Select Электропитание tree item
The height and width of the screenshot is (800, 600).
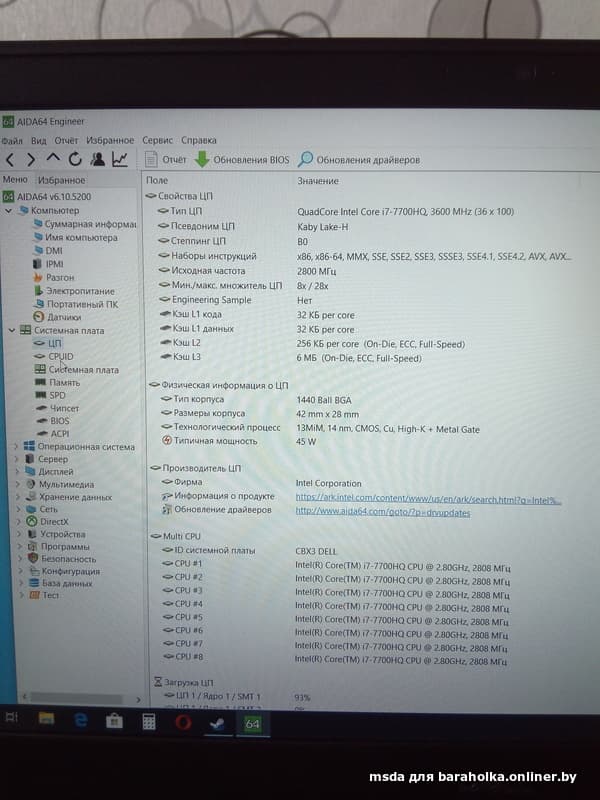(x=74, y=291)
